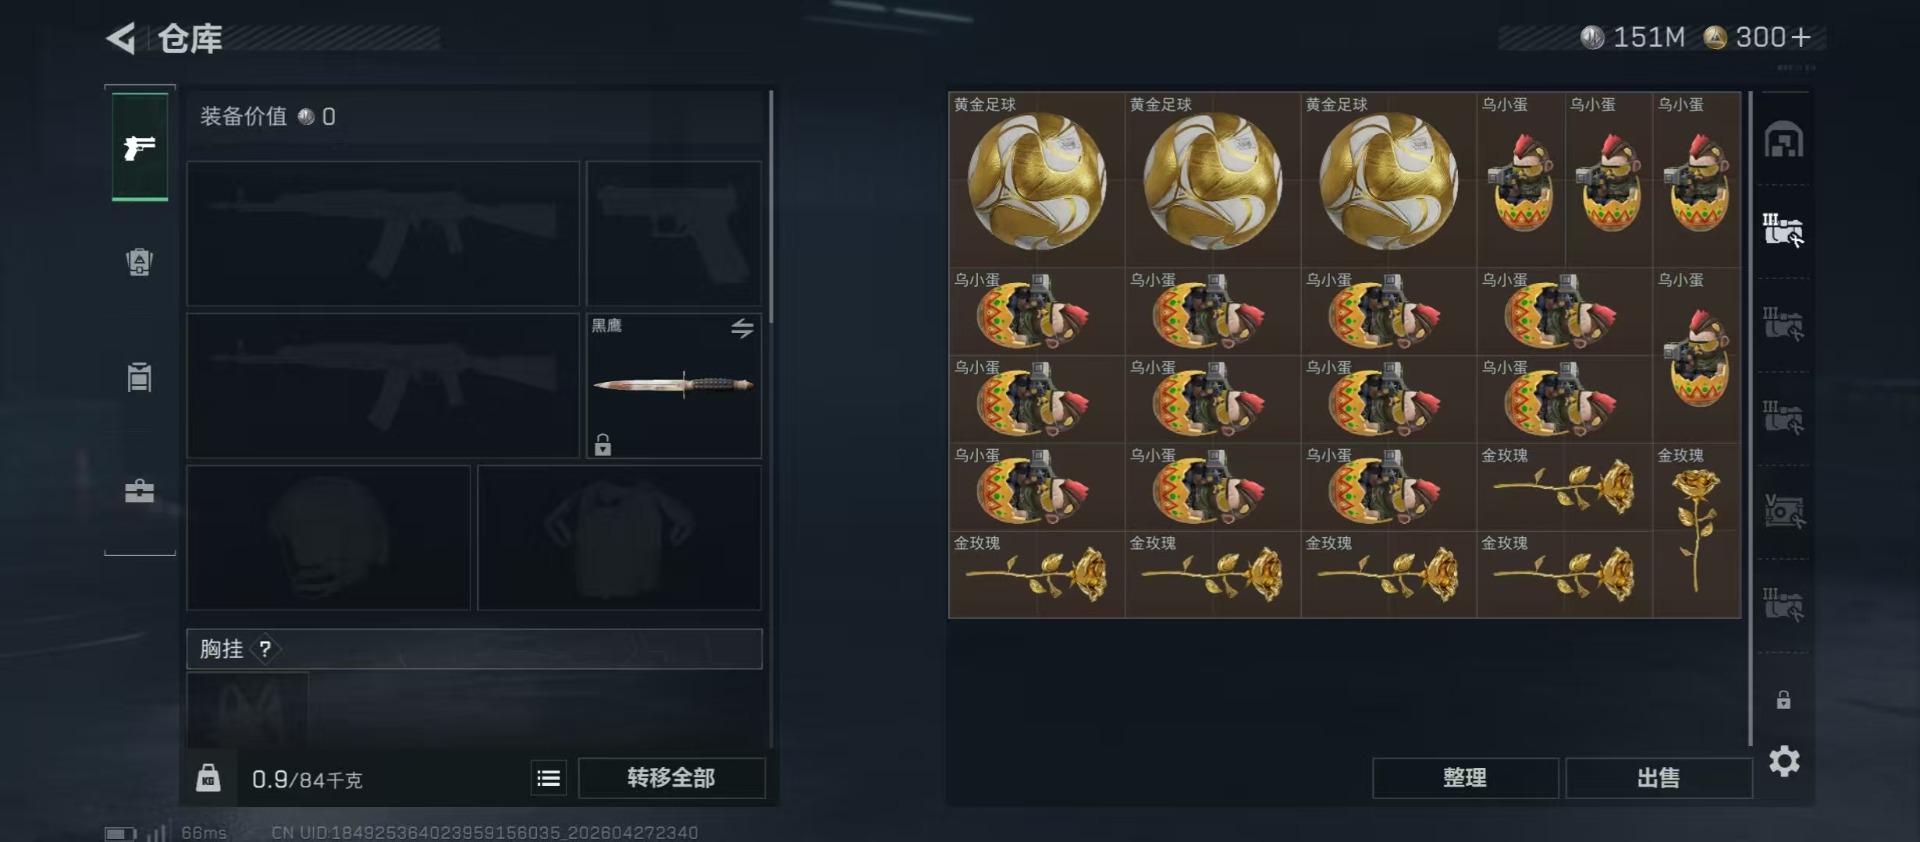This screenshot has width=1920, height=842.
Task: Click locked storage slot padlock icon
Action: click(1783, 700)
